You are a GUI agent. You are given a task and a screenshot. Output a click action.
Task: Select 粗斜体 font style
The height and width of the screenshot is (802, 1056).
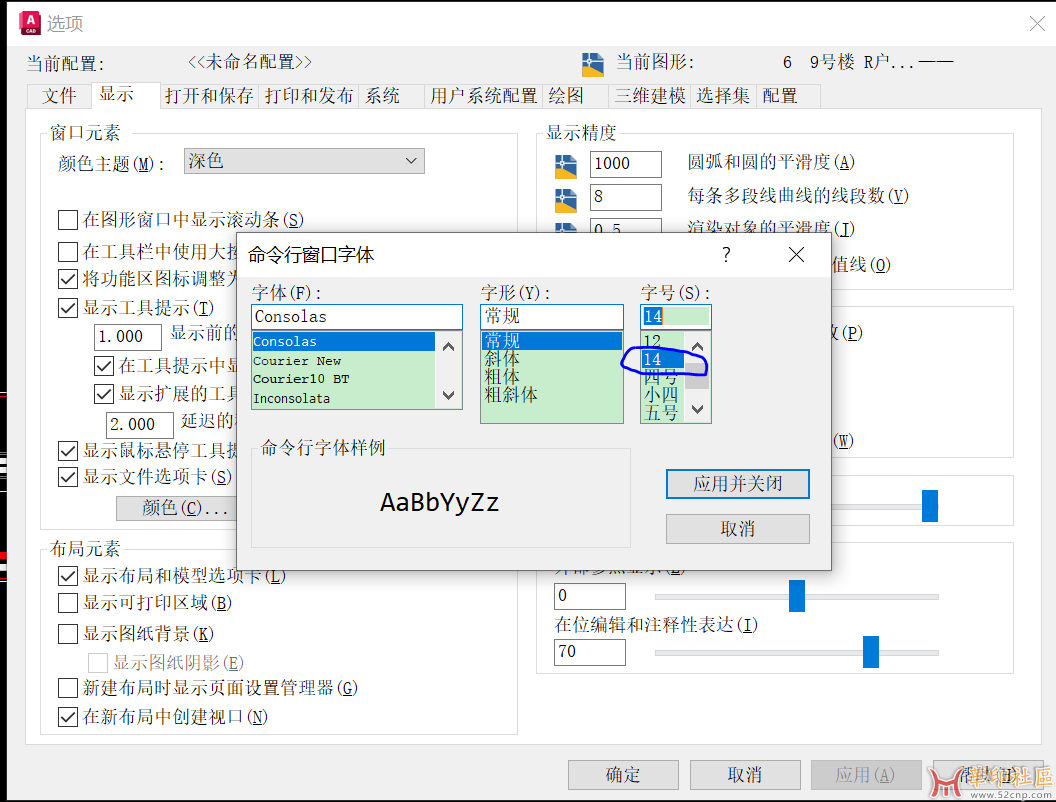coord(552,395)
